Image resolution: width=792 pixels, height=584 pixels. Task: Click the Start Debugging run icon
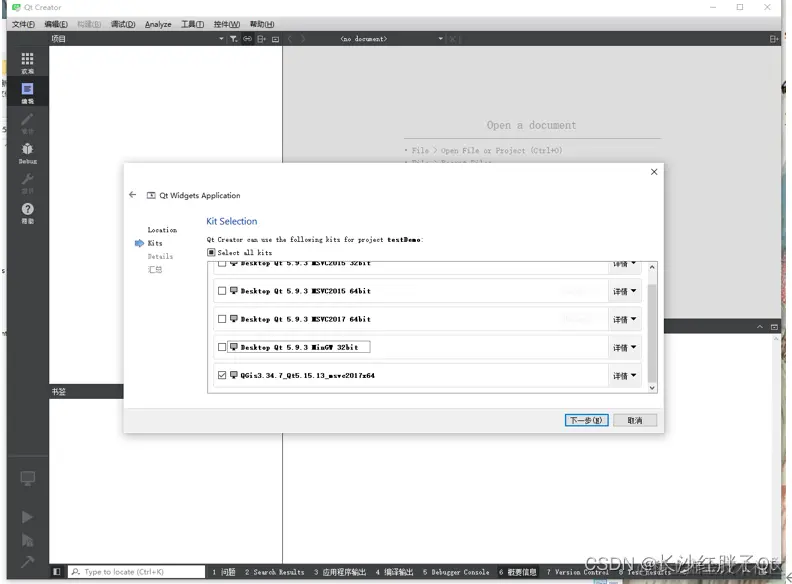click(x=27, y=540)
